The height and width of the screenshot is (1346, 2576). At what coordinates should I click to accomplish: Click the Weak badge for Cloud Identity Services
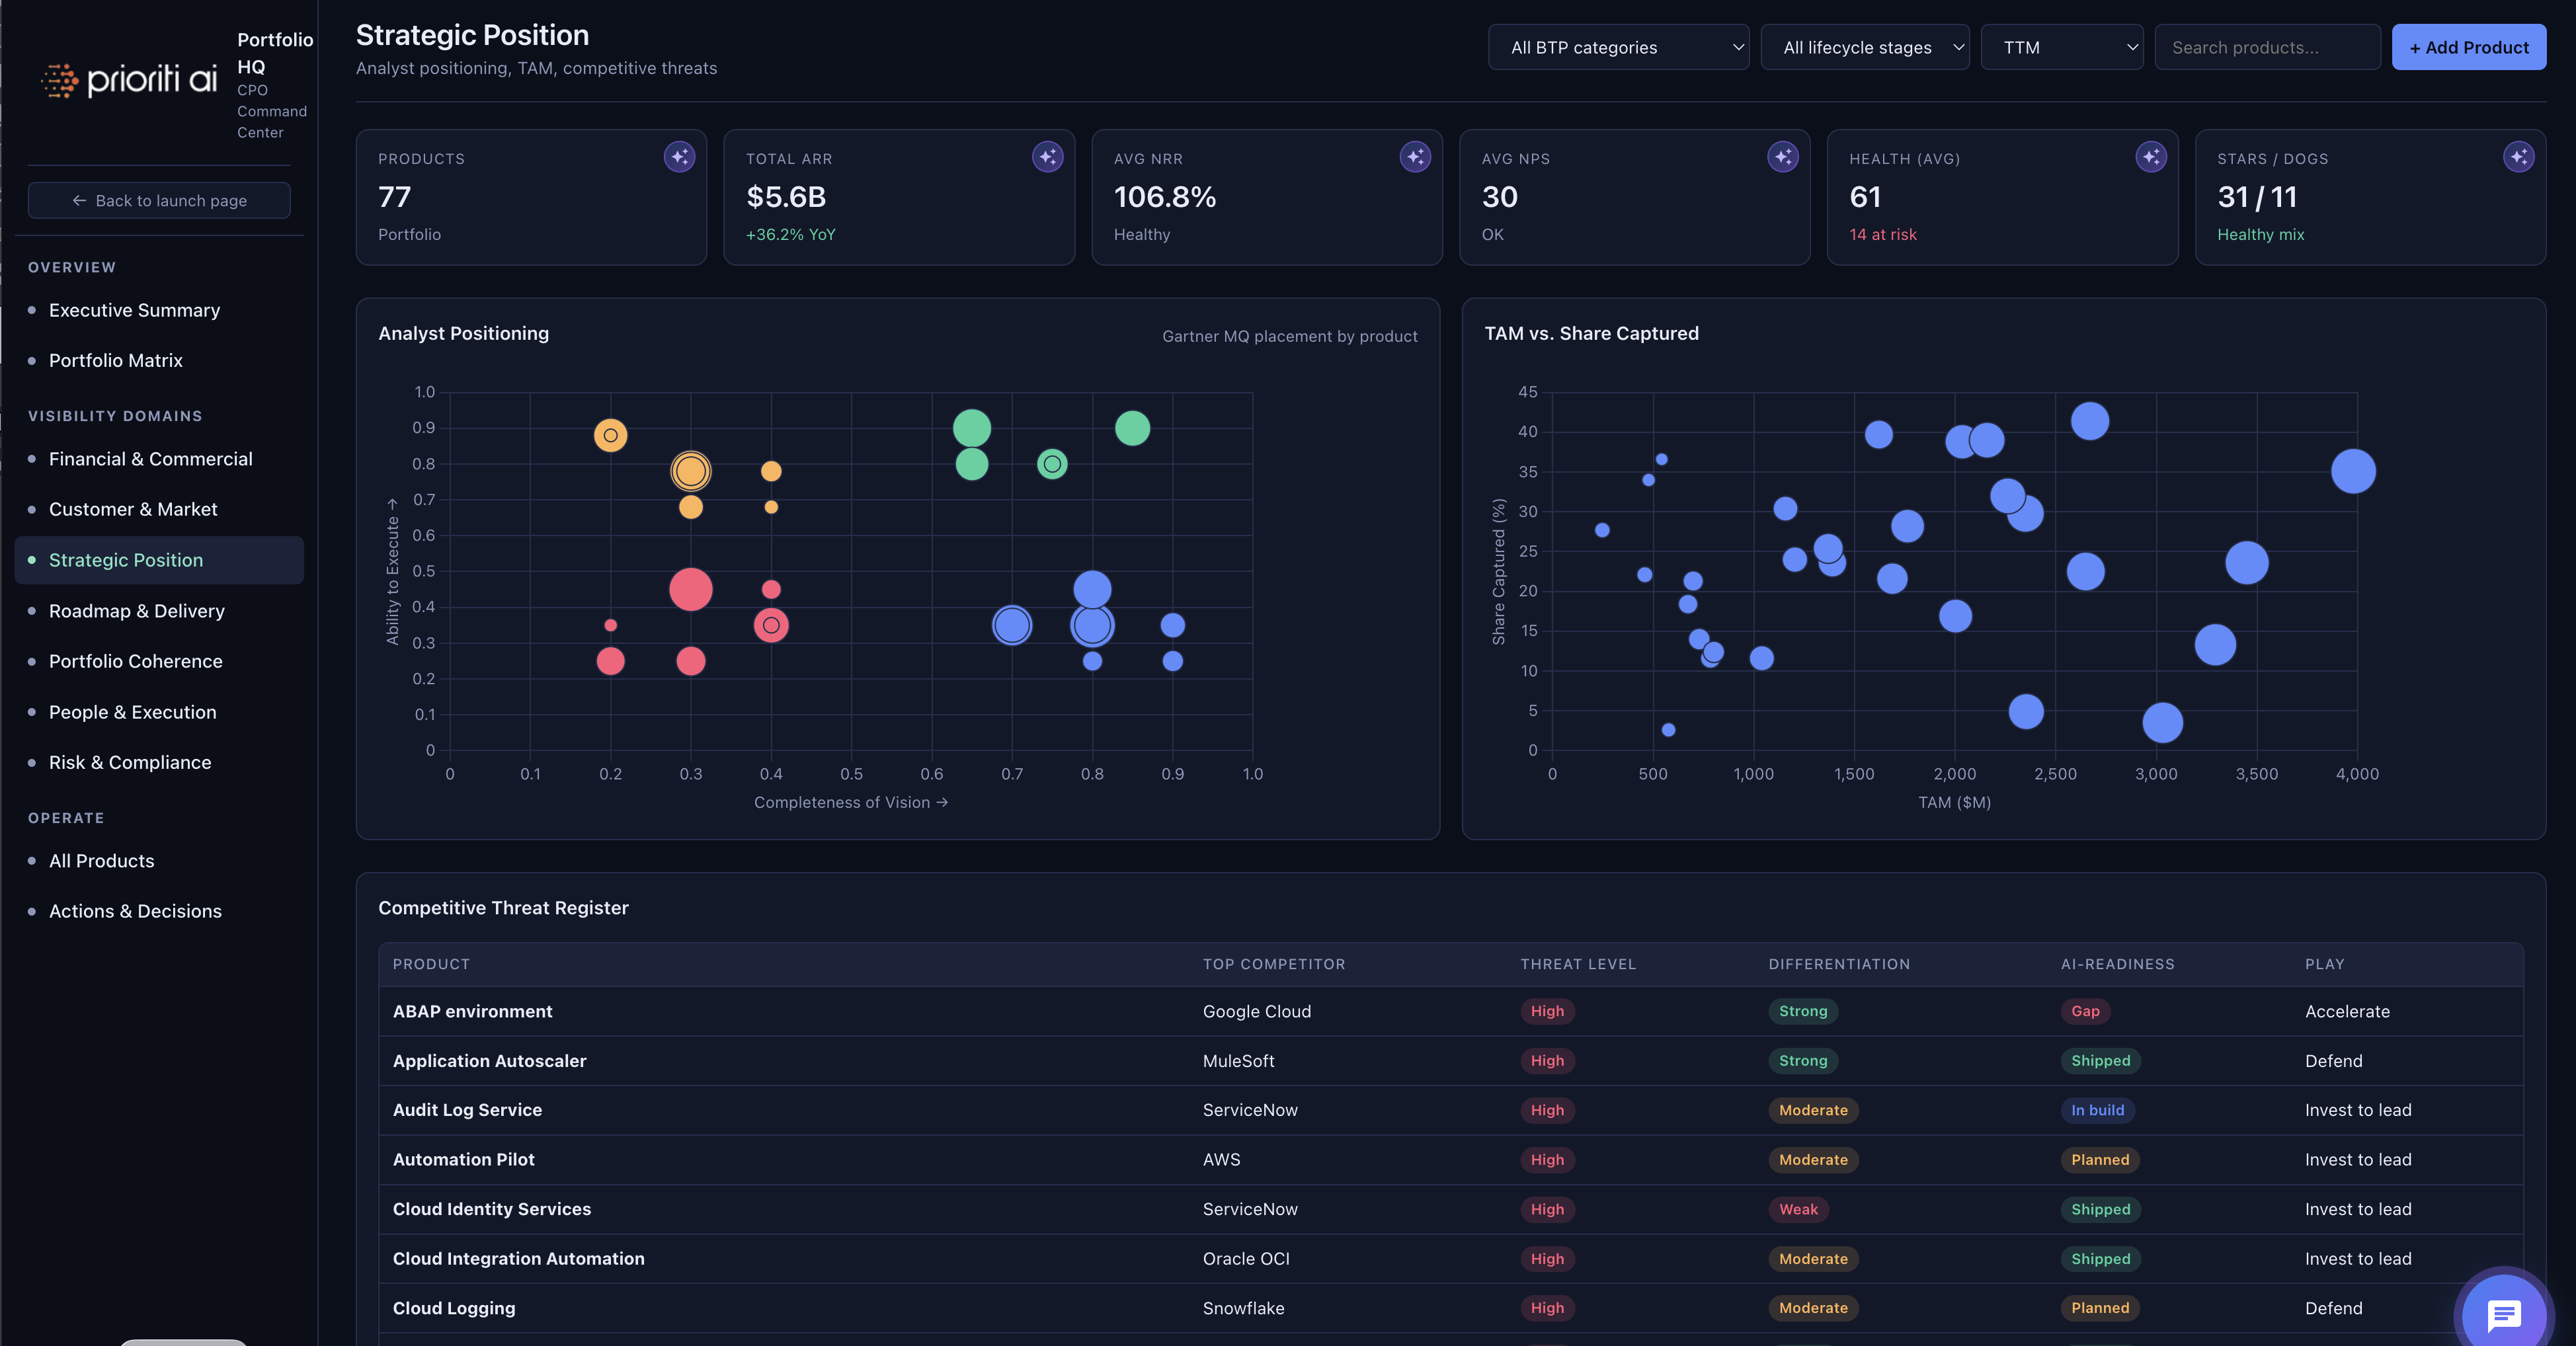pyautogui.click(x=1798, y=1209)
